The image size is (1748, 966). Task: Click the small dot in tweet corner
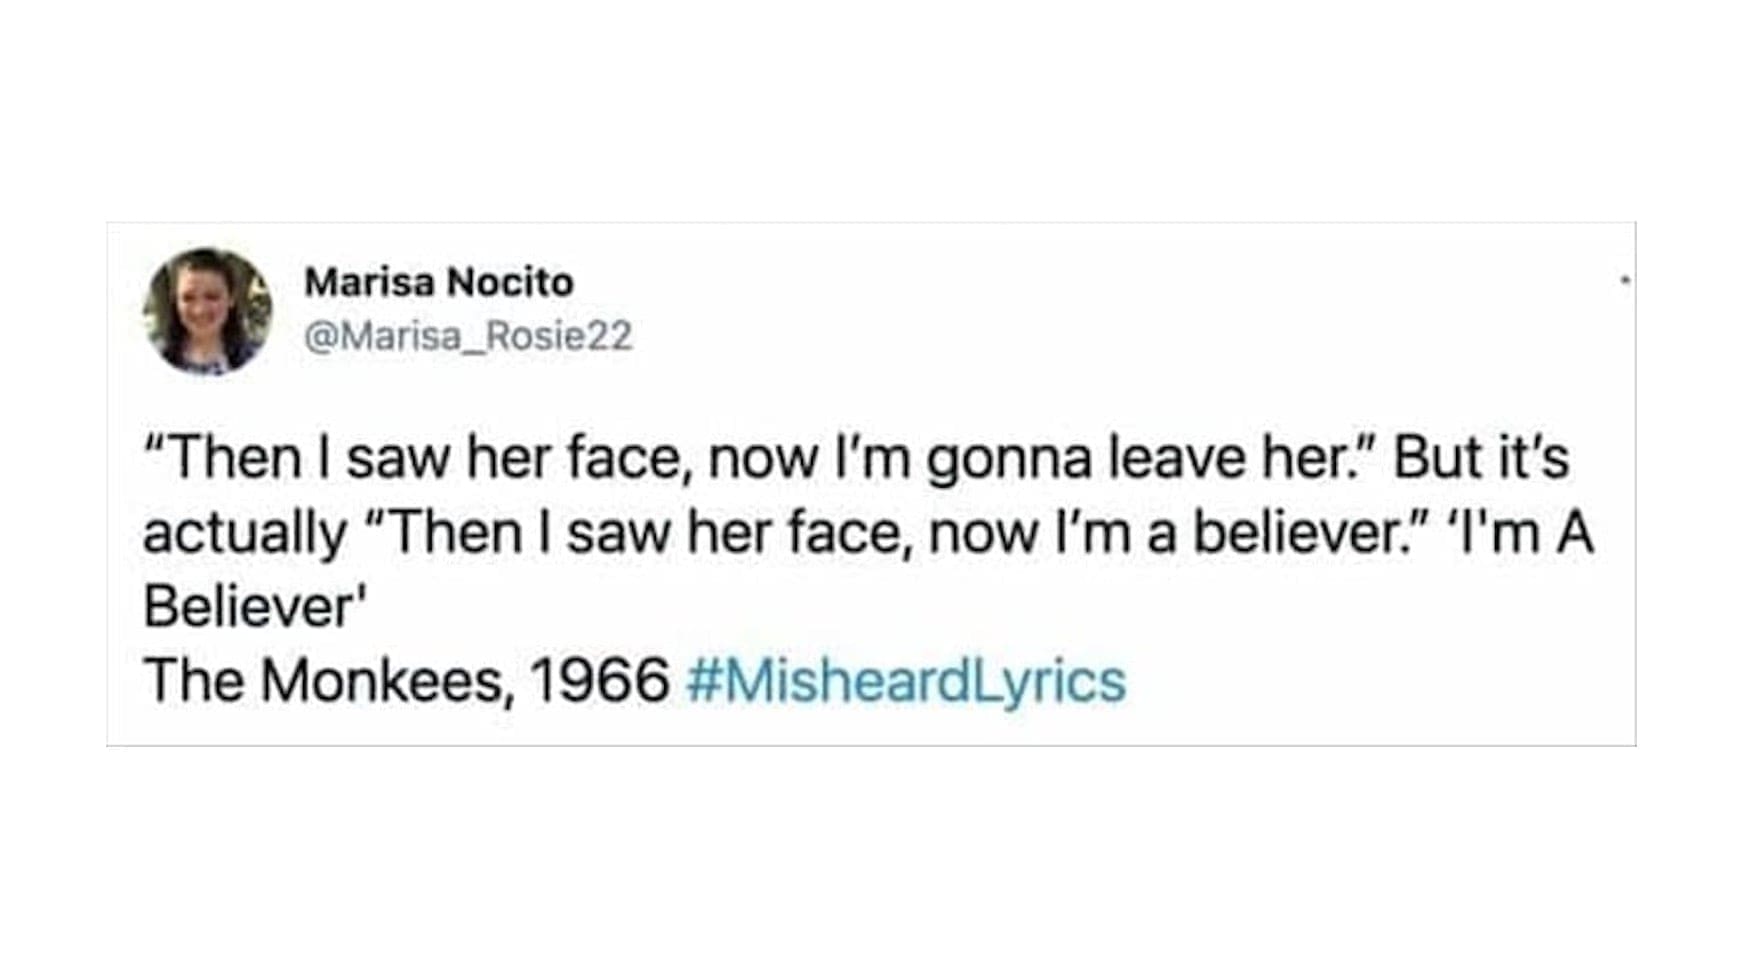coord(1625,281)
